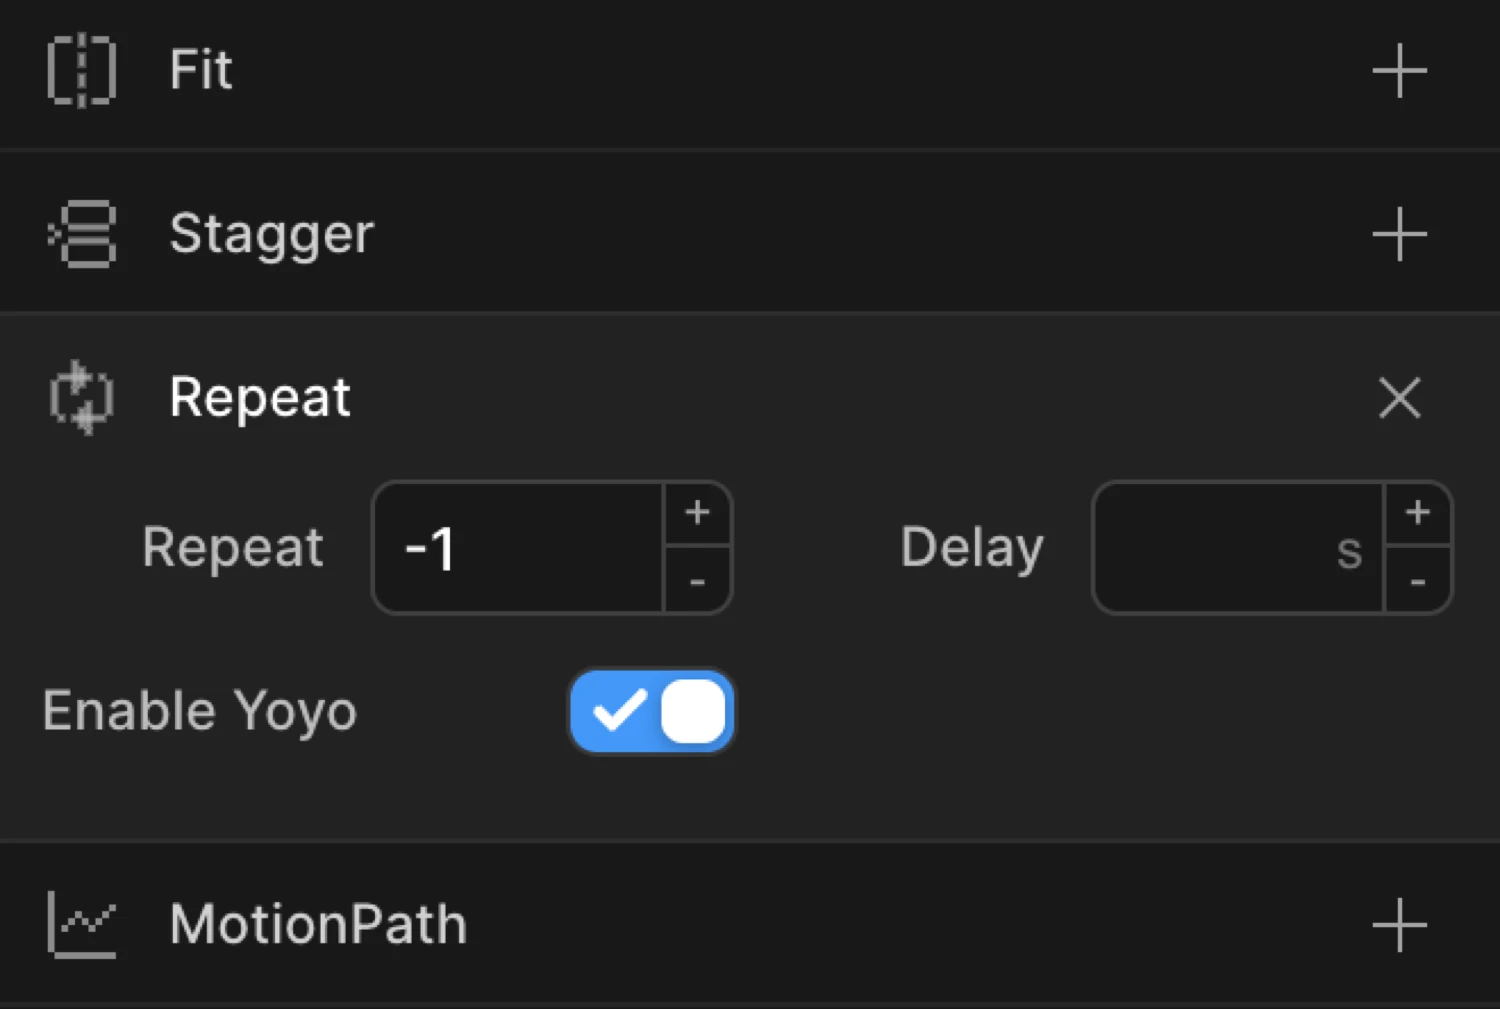This screenshot has width=1500, height=1009.
Task: Open the Stagger section header
Action: pos(271,234)
